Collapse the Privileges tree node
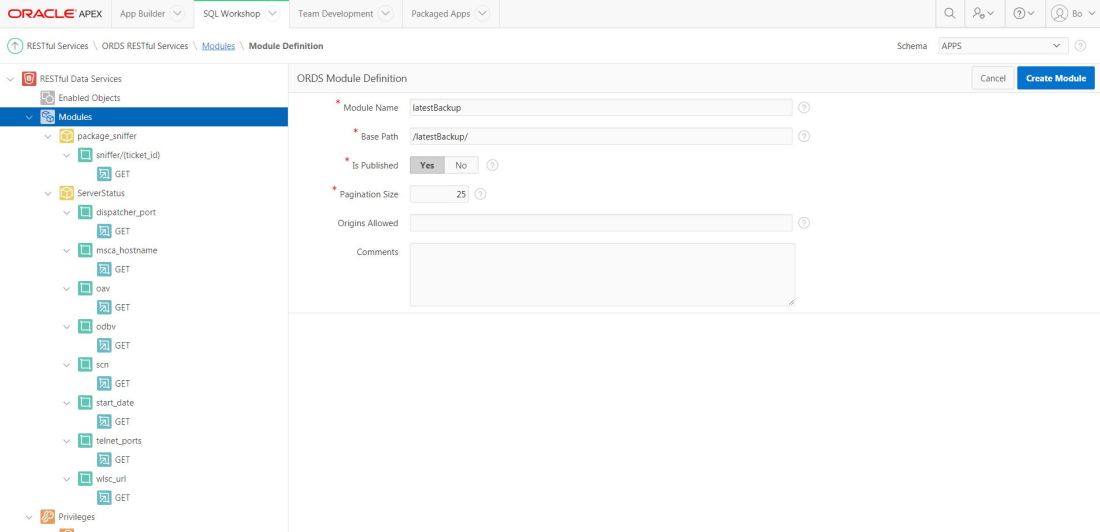1100x532 pixels. point(29,517)
